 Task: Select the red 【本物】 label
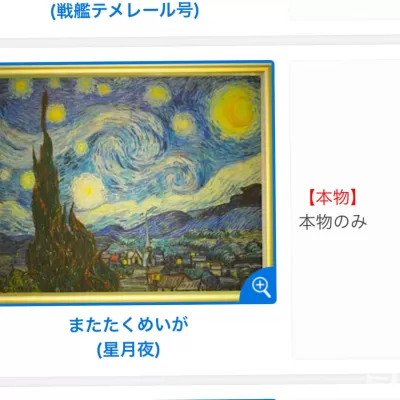(x=333, y=197)
